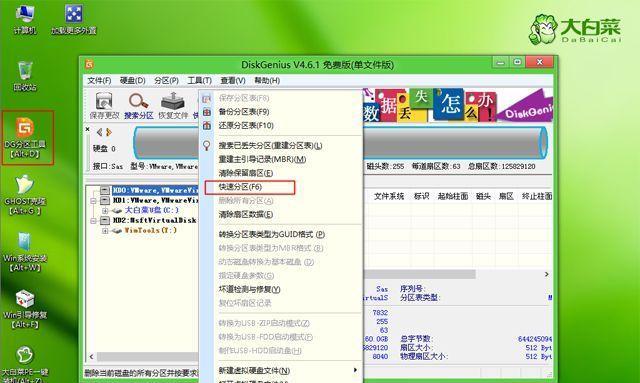Image resolution: width=640 pixels, height=383 pixels.
Task: Maximize the DiskGenius window
Action: coord(517,62)
